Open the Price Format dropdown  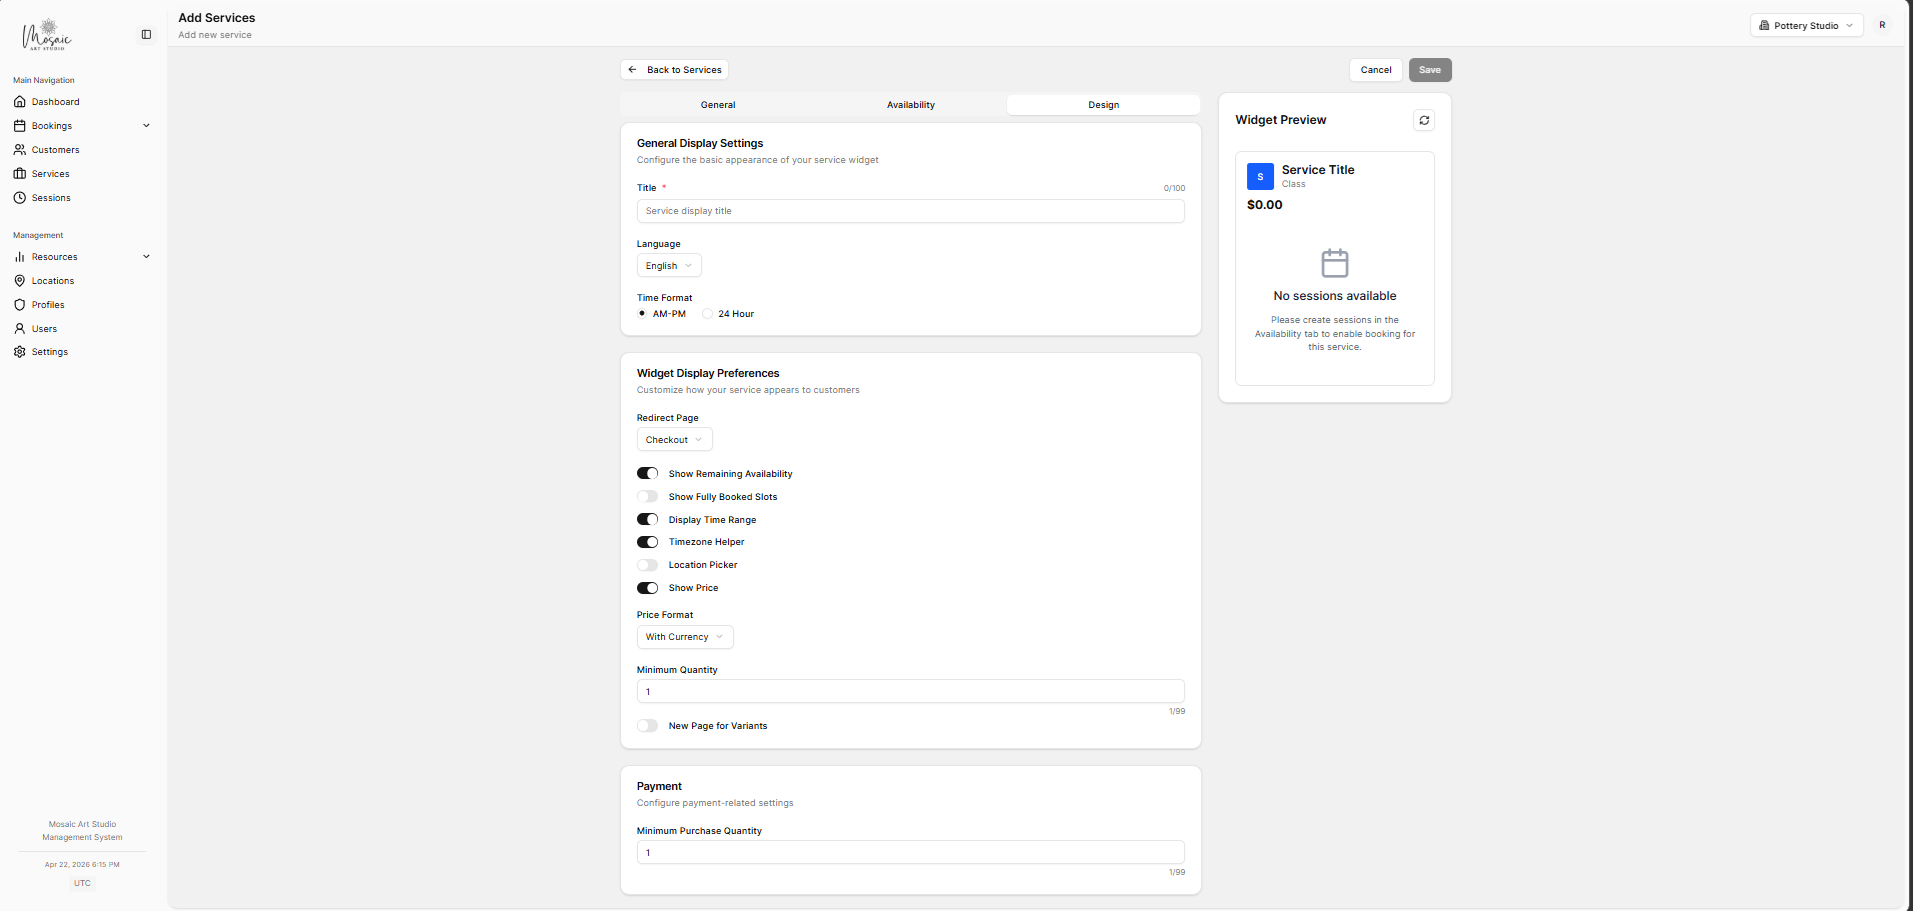[x=684, y=637]
